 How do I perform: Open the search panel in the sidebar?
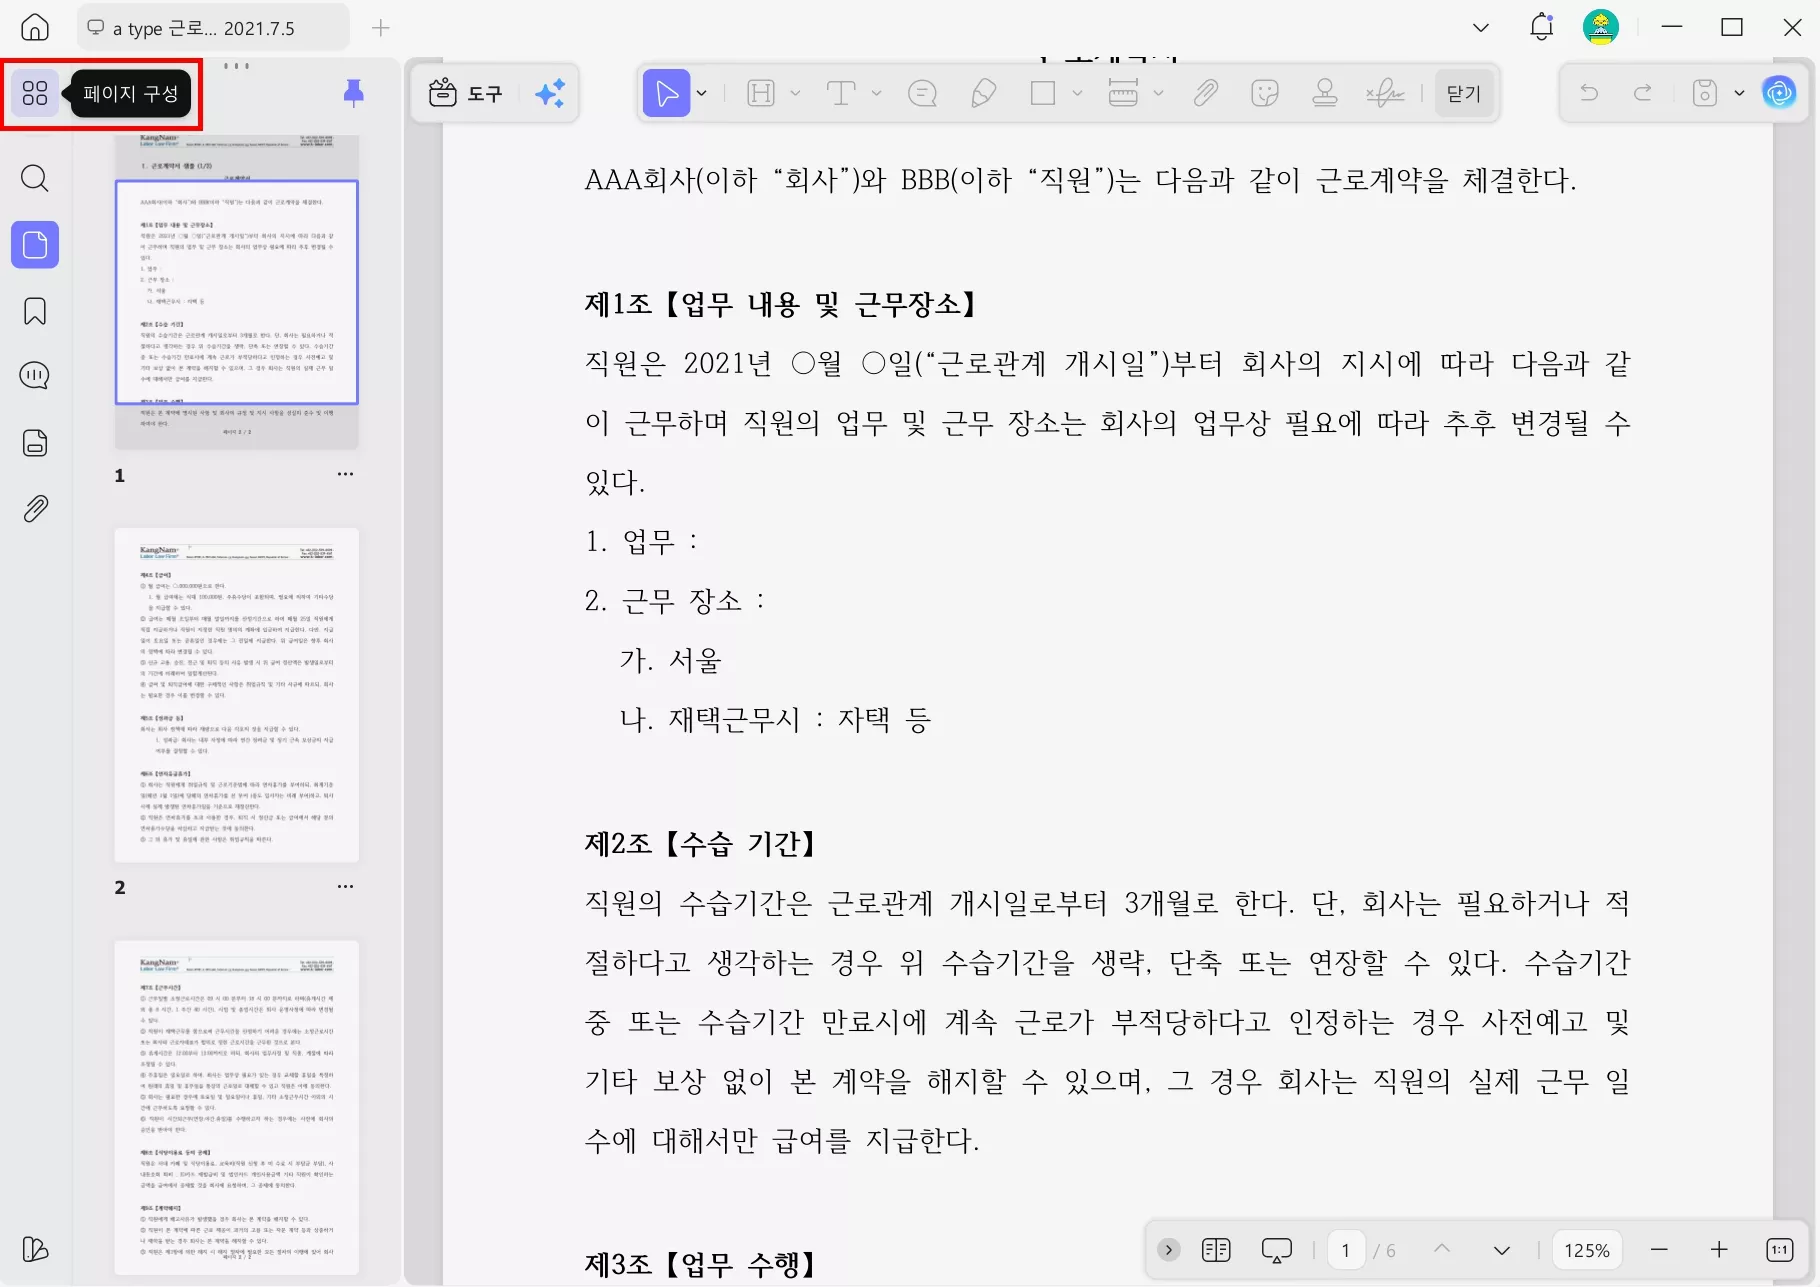pyautogui.click(x=34, y=178)
